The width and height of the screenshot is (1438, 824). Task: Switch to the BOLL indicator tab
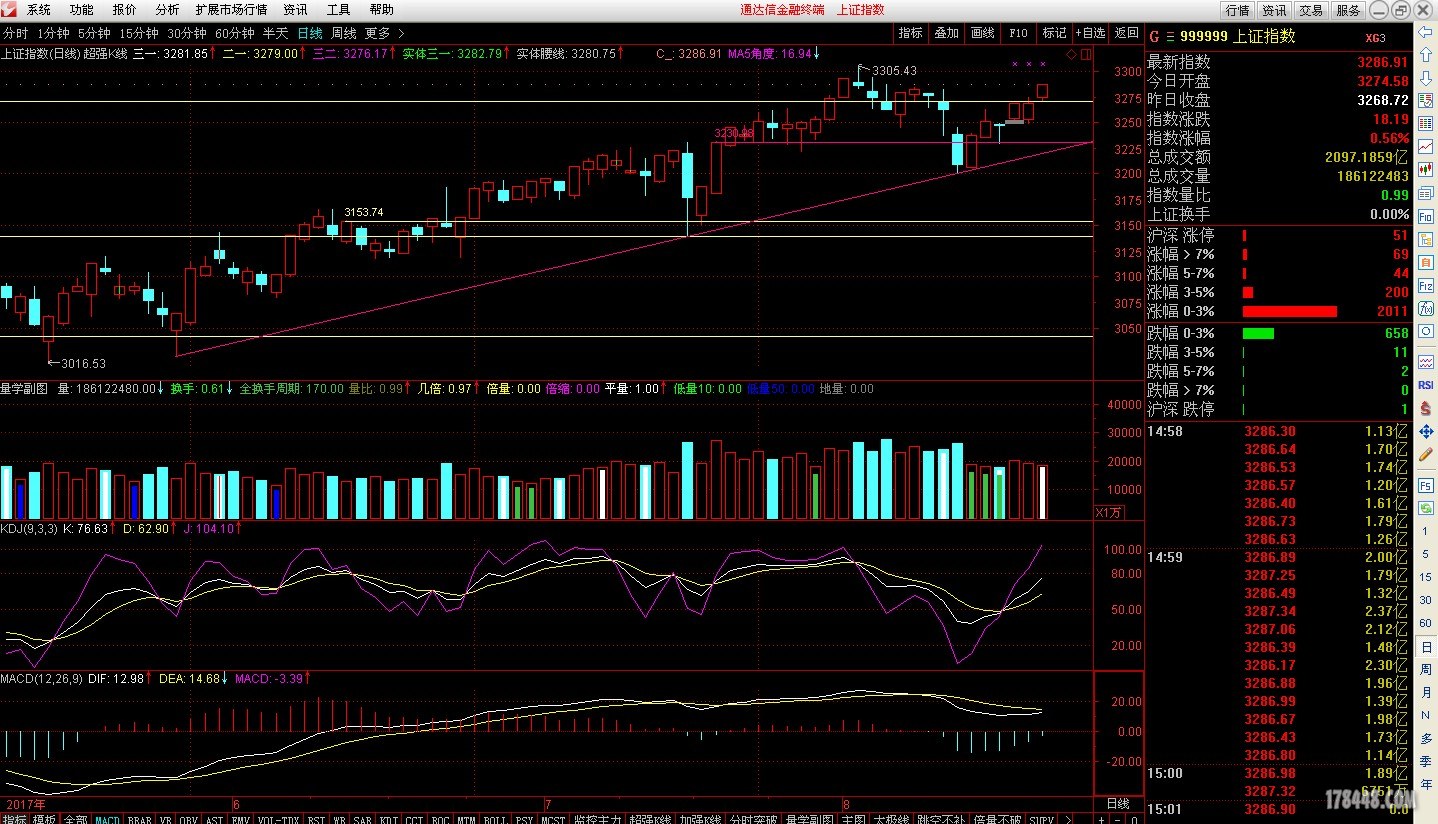pyautogui.click(x=494, y=820)
